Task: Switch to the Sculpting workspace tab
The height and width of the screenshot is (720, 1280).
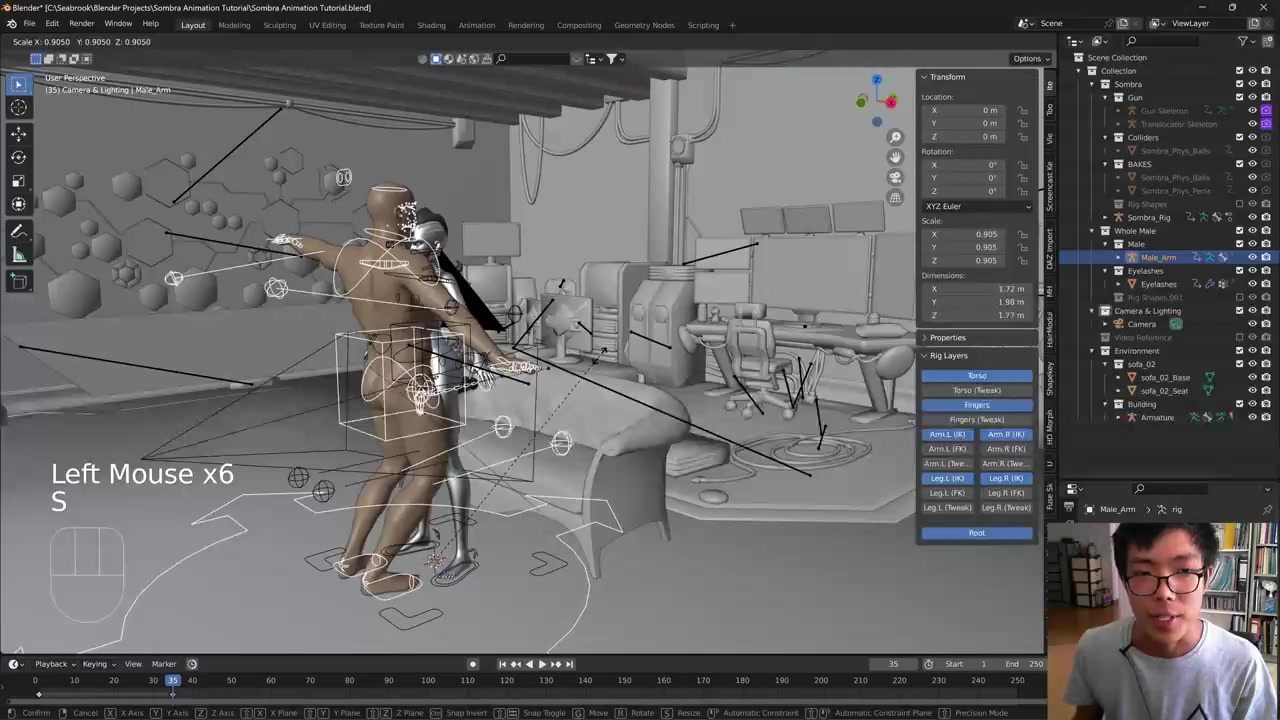Action: pos(279,25)
